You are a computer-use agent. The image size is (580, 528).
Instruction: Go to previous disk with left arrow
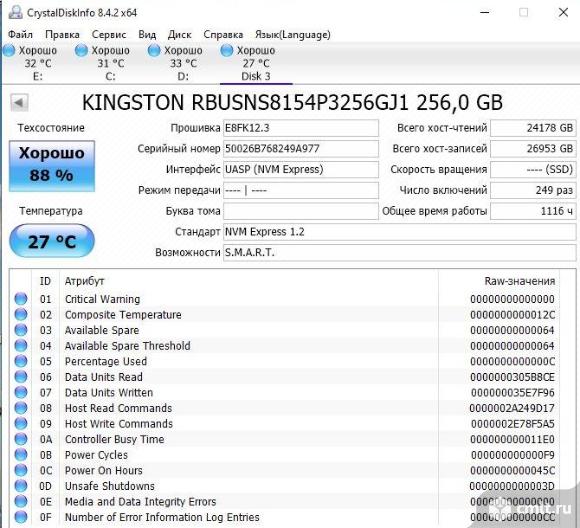[x=19, y=102]
